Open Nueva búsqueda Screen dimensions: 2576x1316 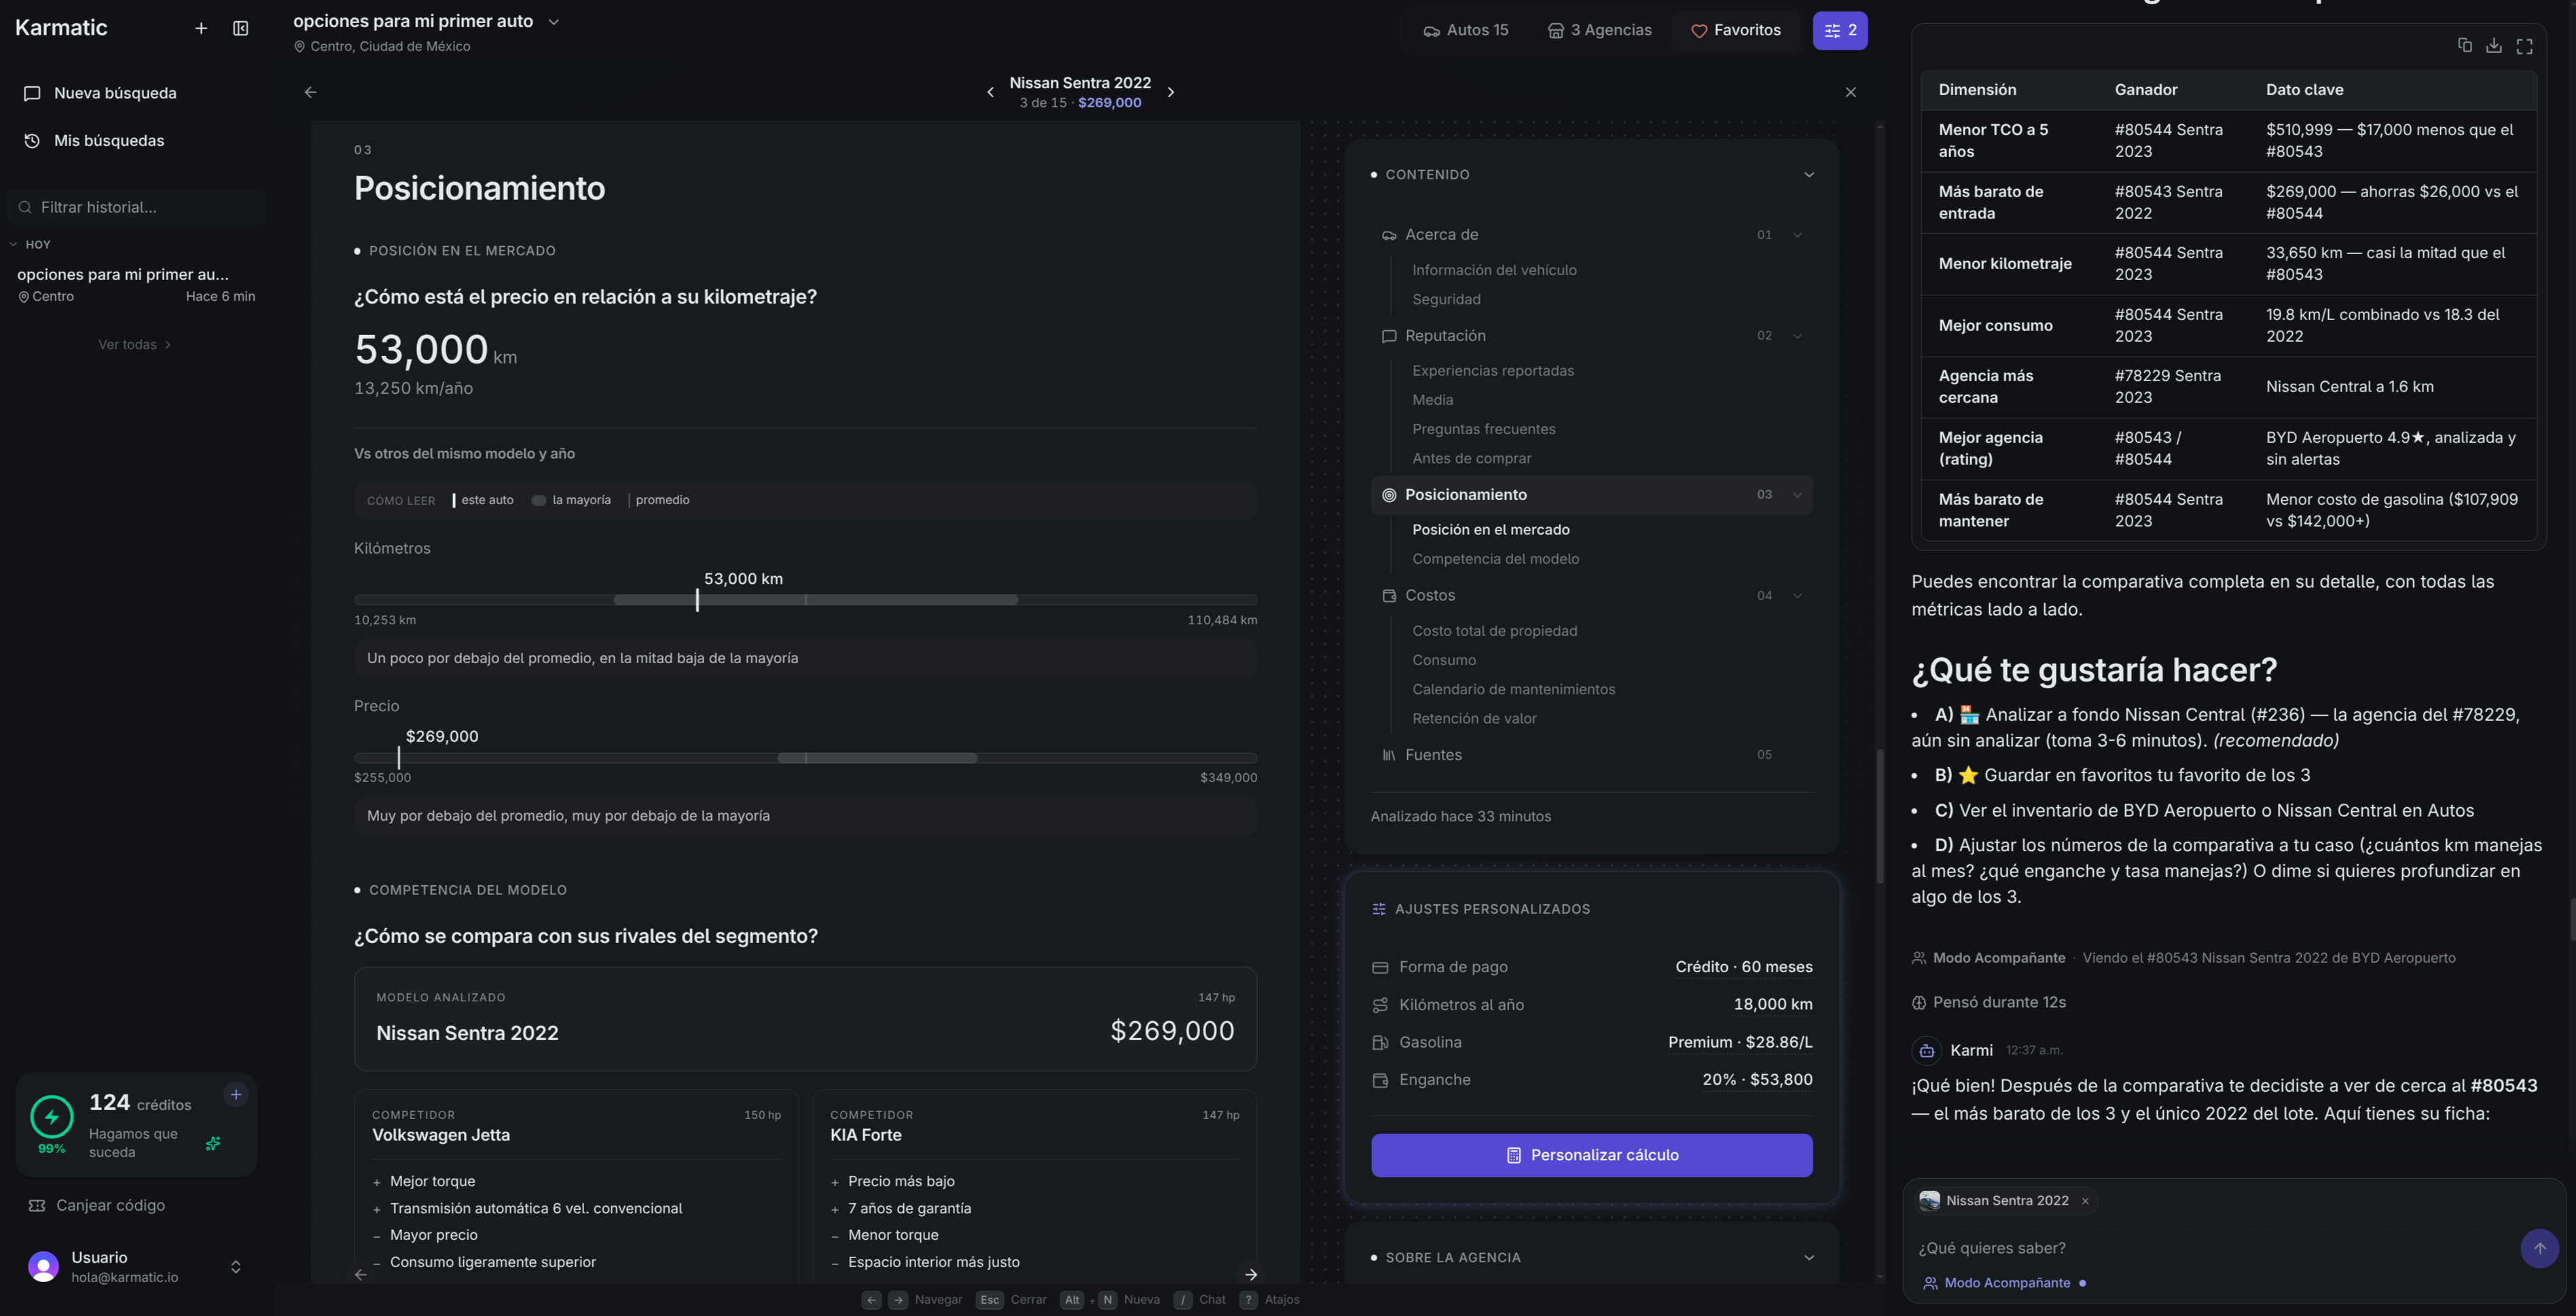[137, 93]
